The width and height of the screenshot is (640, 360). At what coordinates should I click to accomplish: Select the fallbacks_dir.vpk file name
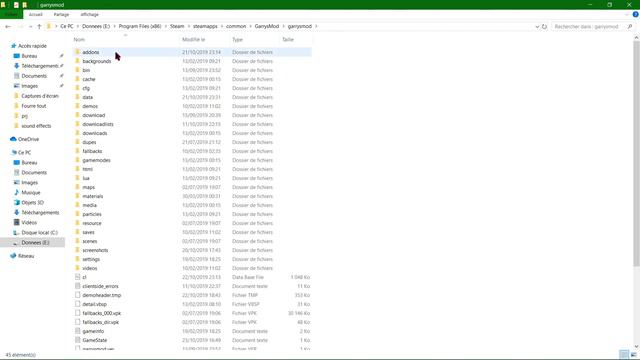click(100, 322)
